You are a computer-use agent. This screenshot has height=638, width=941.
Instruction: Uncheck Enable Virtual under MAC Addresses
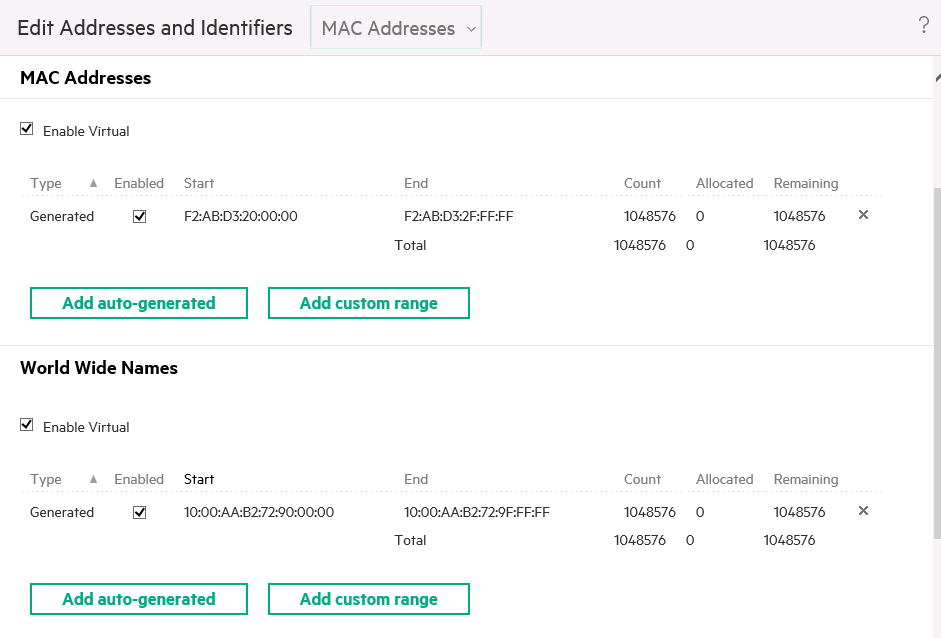point(26,129)
